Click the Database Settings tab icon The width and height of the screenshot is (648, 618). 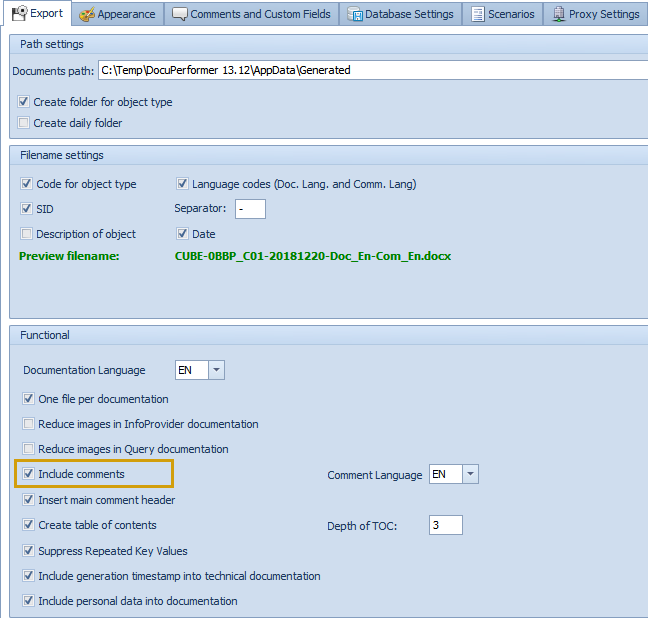(354, 14)
